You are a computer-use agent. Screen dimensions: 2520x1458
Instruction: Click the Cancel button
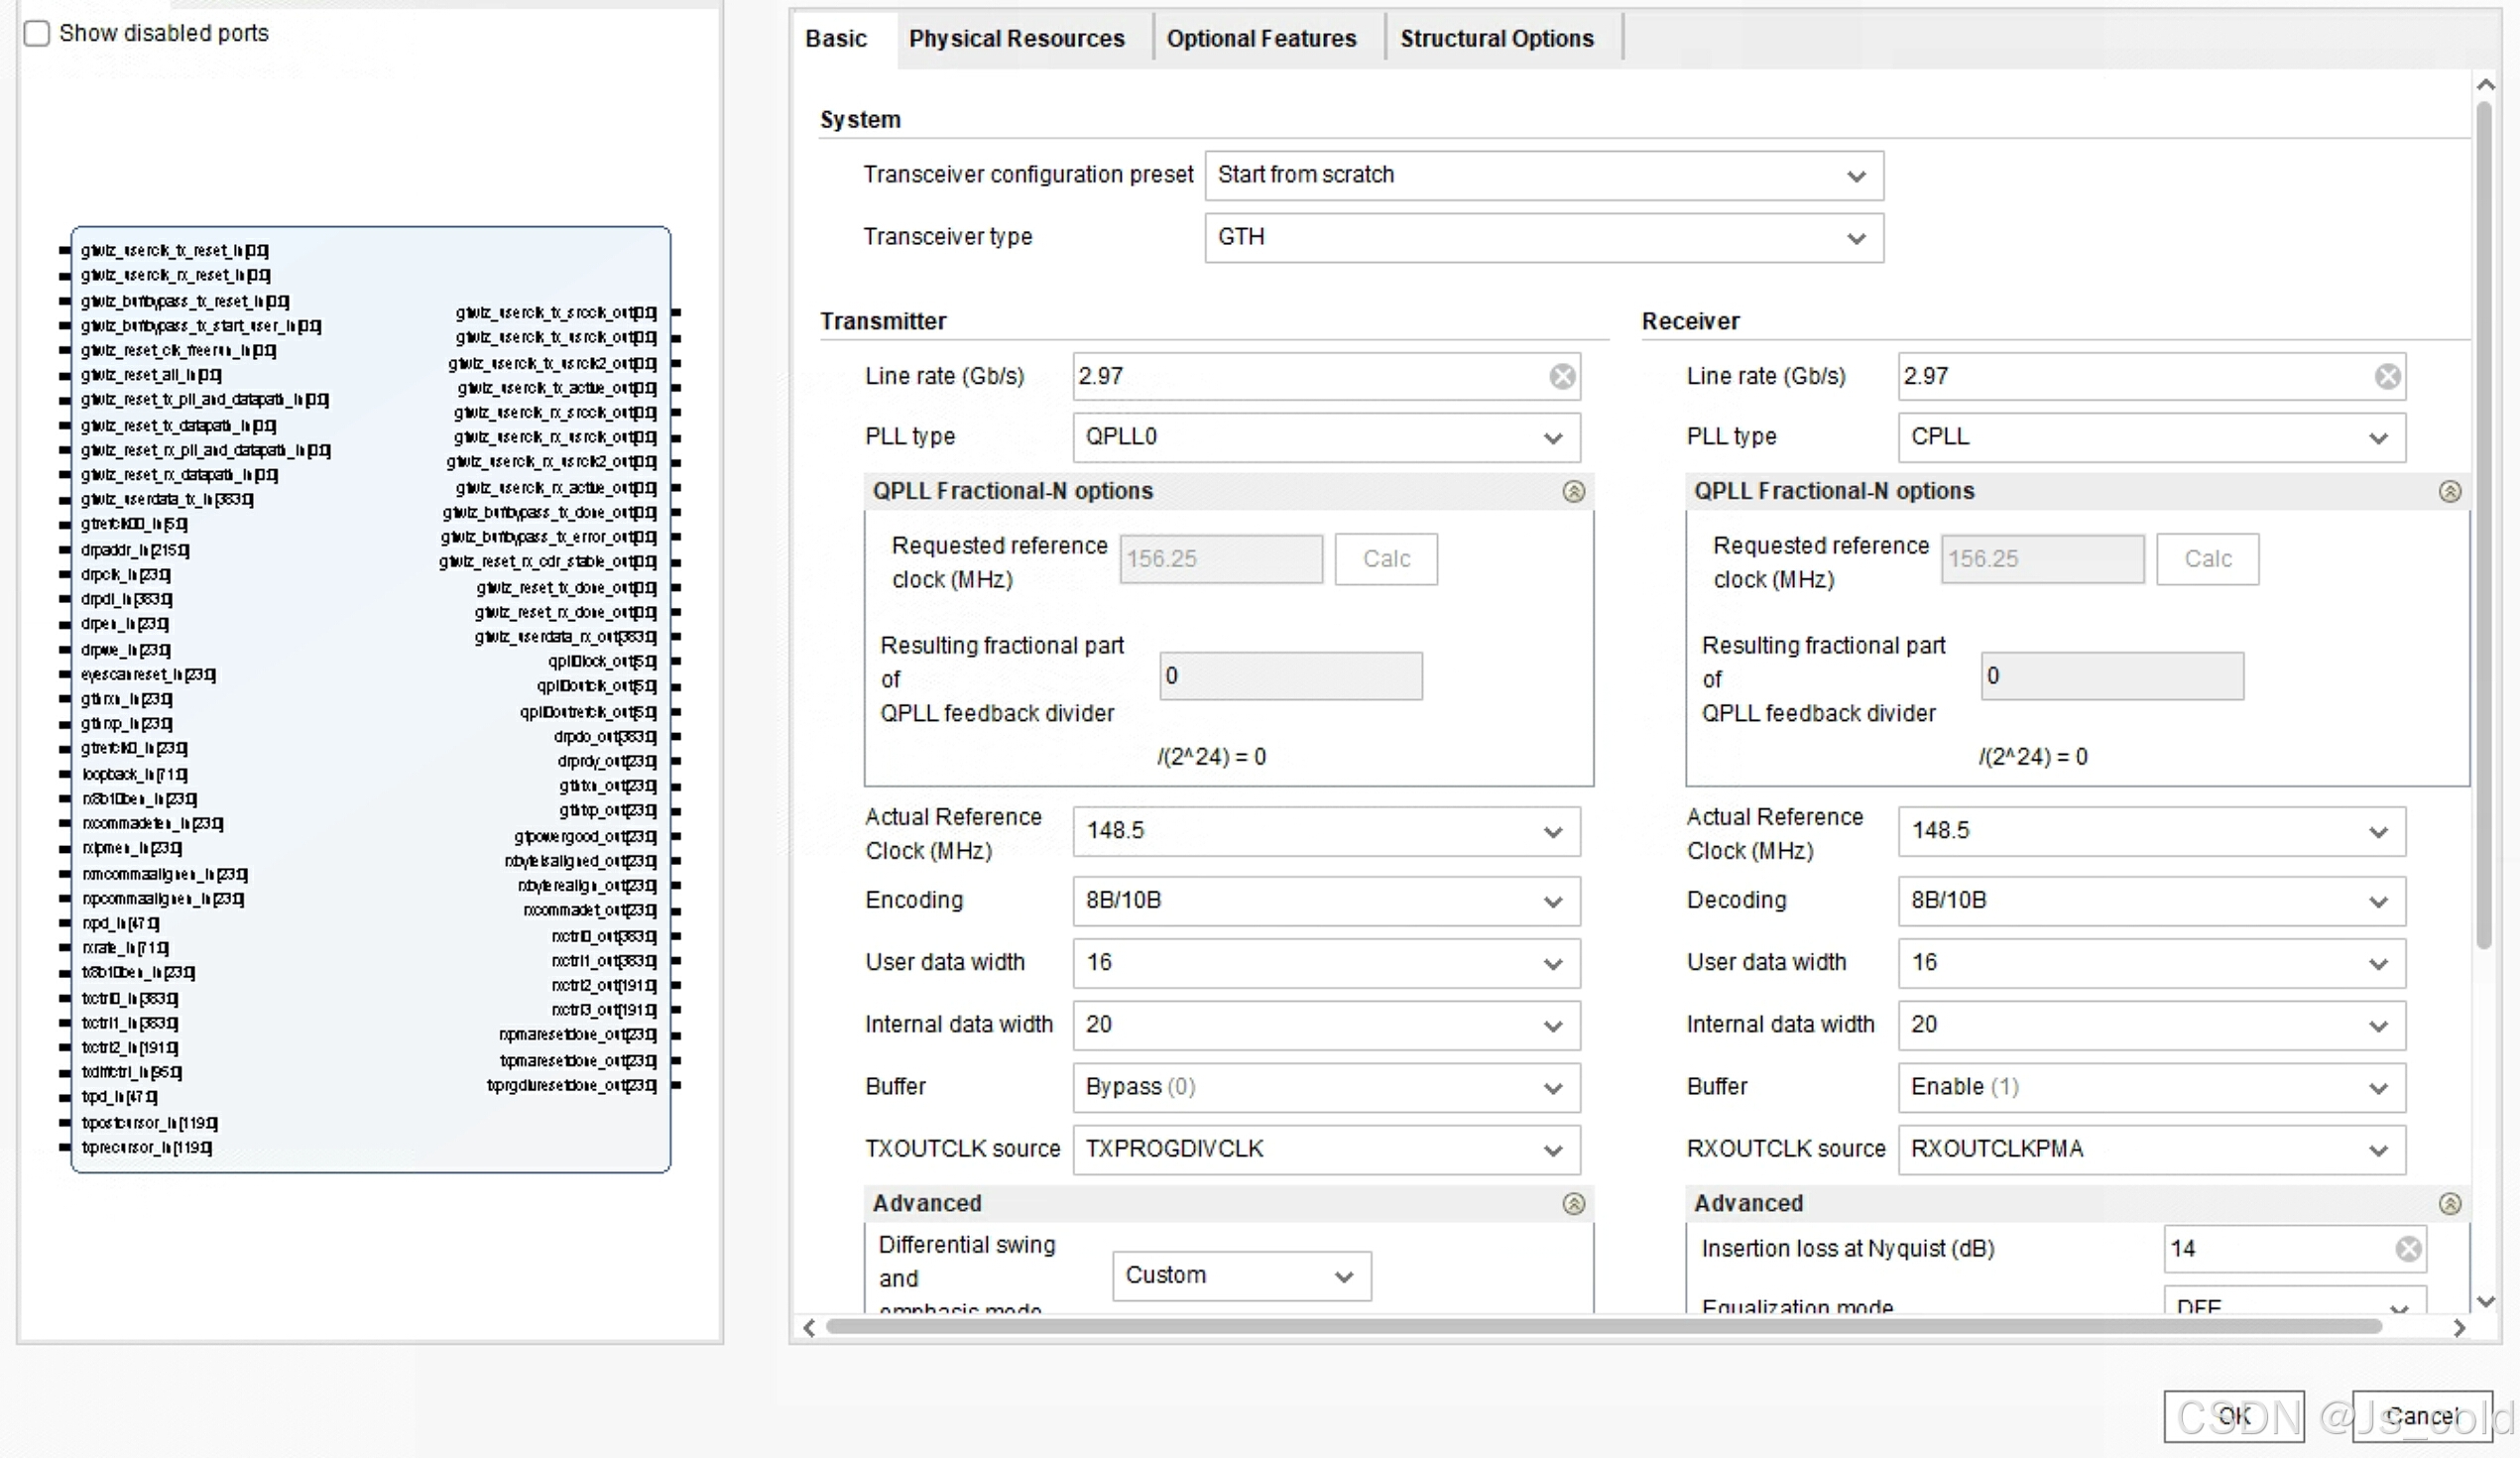(2421, 1416)
